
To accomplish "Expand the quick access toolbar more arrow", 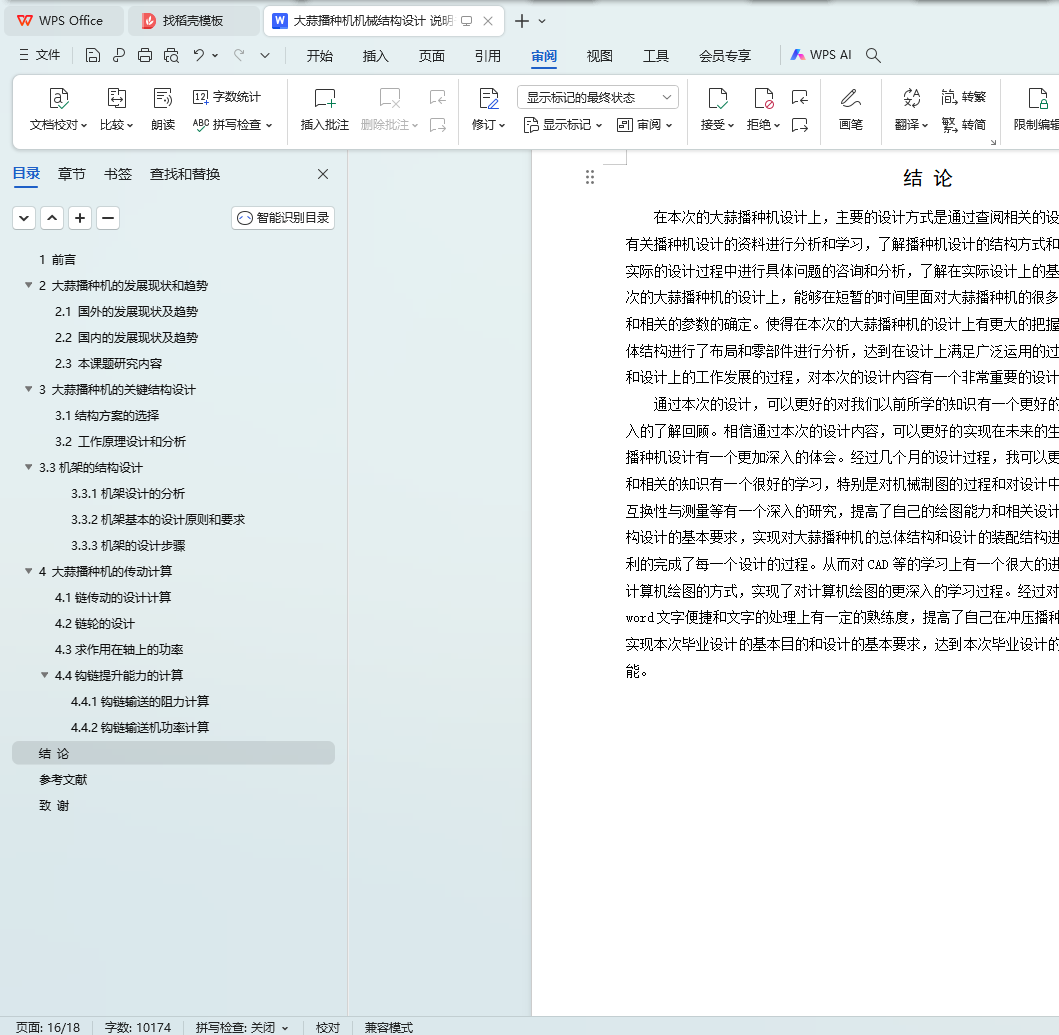I will tap(265, 55).
